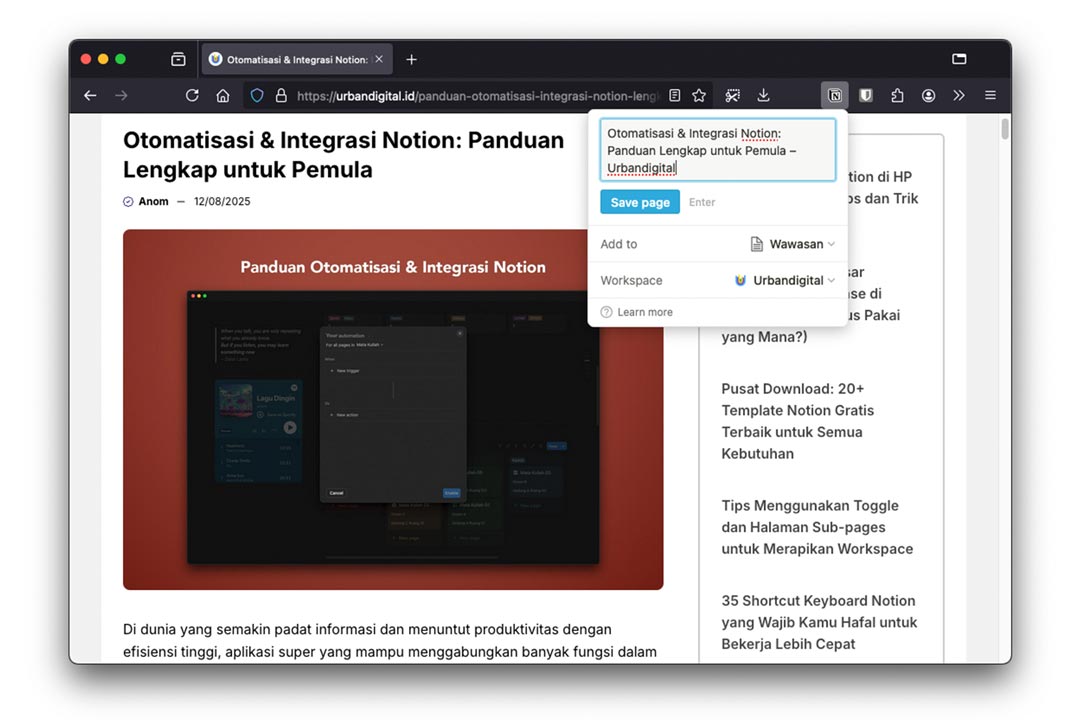
Task: Click the tracking protection shield icon
Action: [257, 96]
